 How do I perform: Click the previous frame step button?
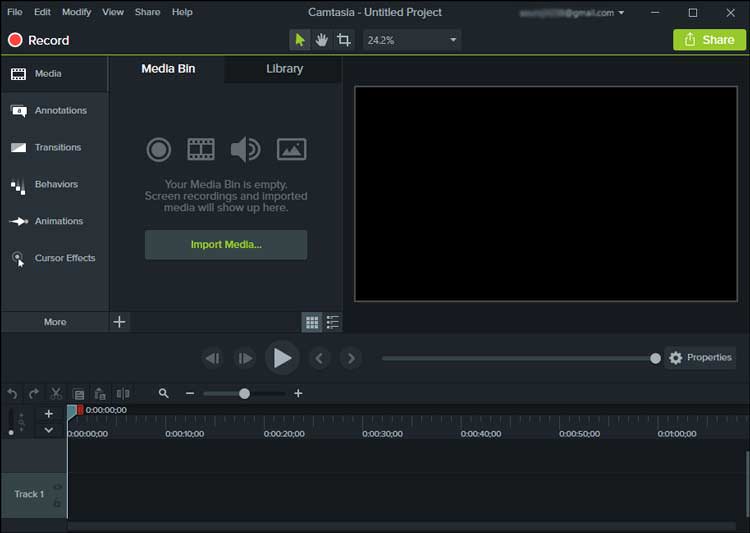pyautogui.click(x=213, y=358)
